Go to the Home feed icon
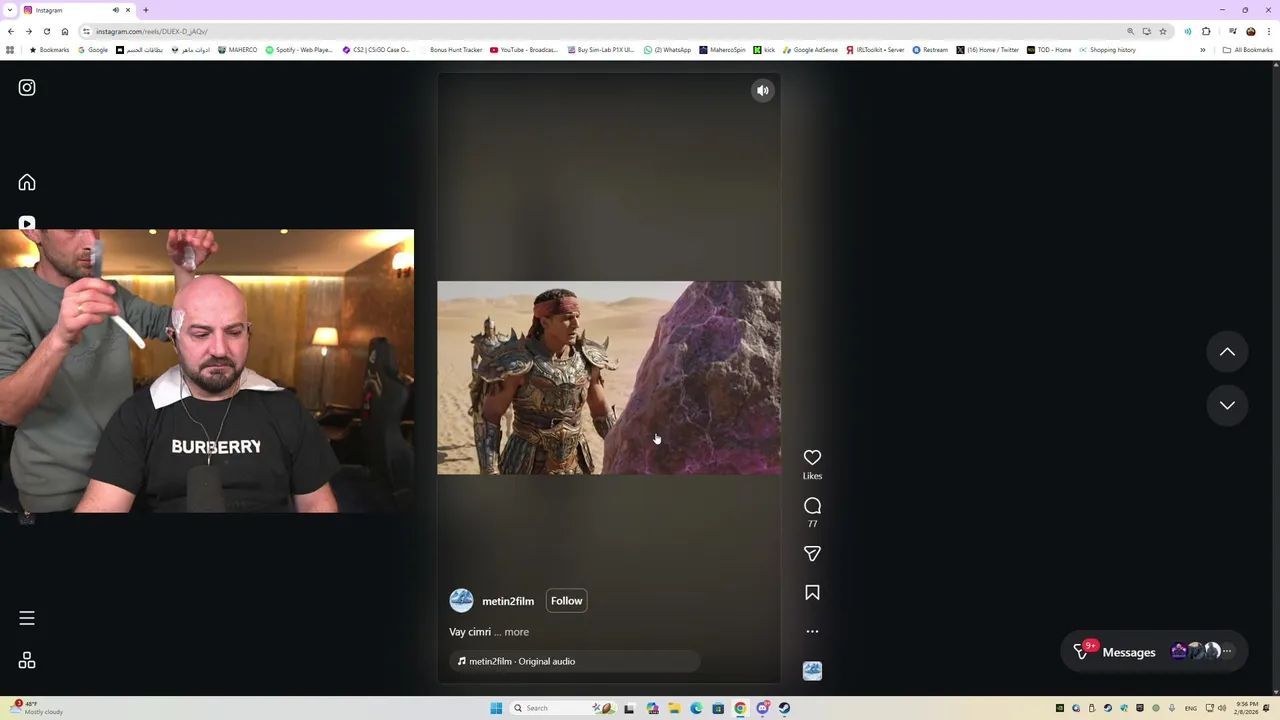The width and height of the screenshot is (1280, 720). tap(27, 182)
